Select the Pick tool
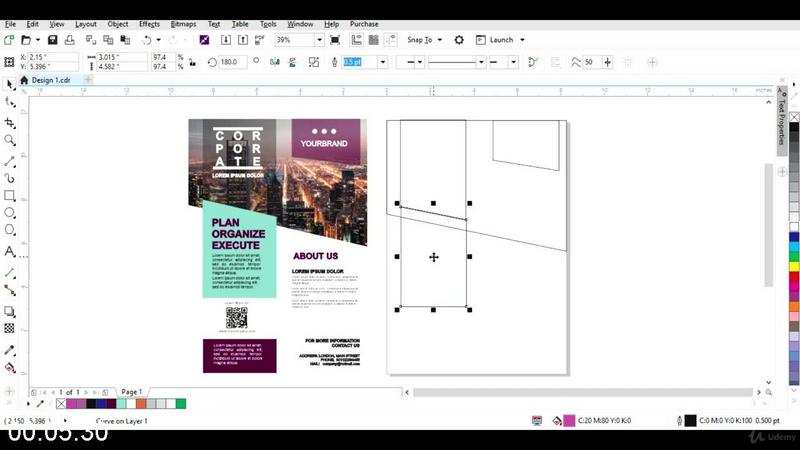Screen dimensions: 800x450 click(9, 84)
